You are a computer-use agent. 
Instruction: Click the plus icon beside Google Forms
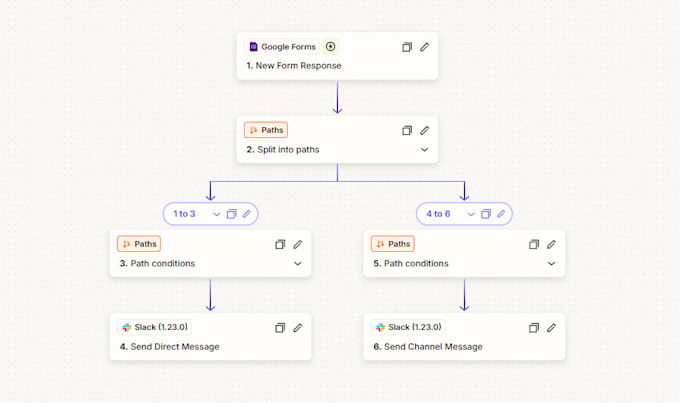pyautogui.click(x=330, y=46)
